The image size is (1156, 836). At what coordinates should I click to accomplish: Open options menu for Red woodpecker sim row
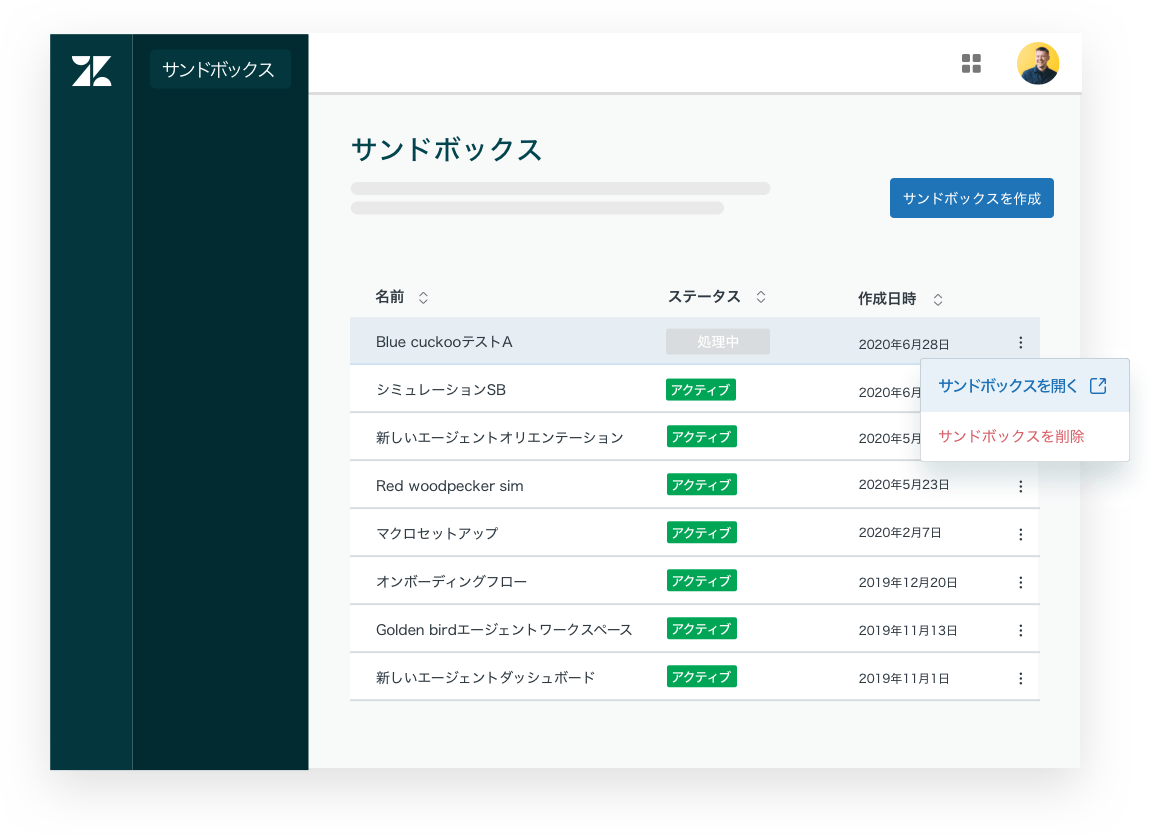pos(1020,487)
